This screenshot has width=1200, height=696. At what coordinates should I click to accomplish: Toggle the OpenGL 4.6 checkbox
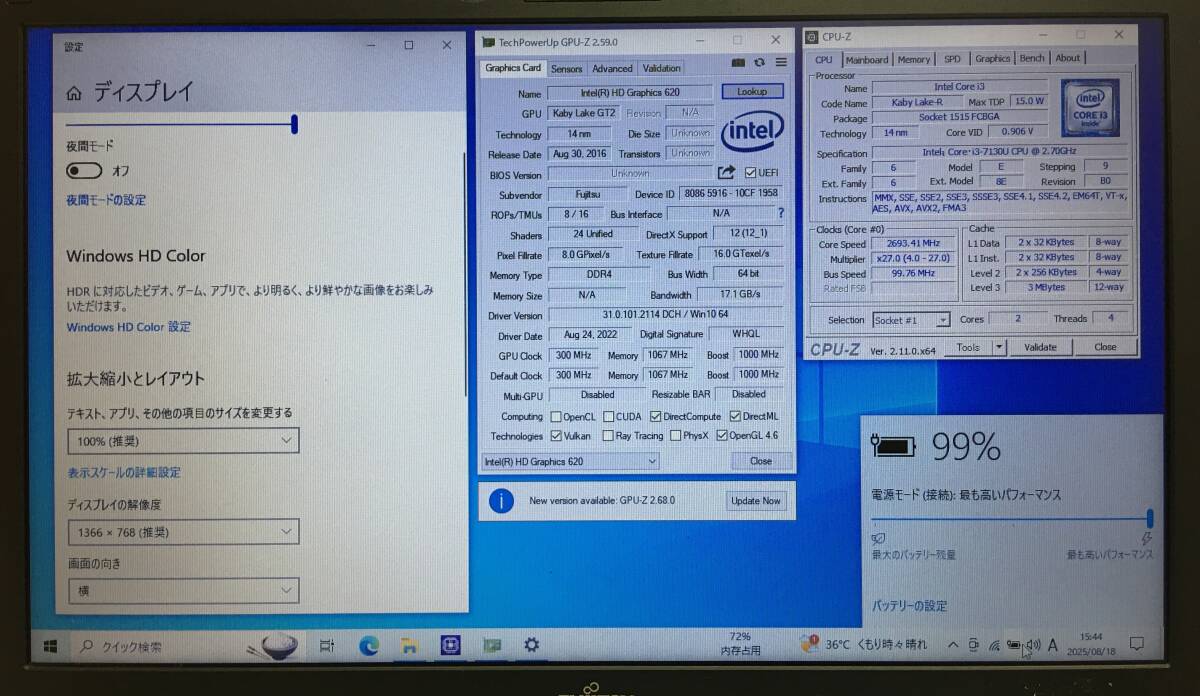722,436
